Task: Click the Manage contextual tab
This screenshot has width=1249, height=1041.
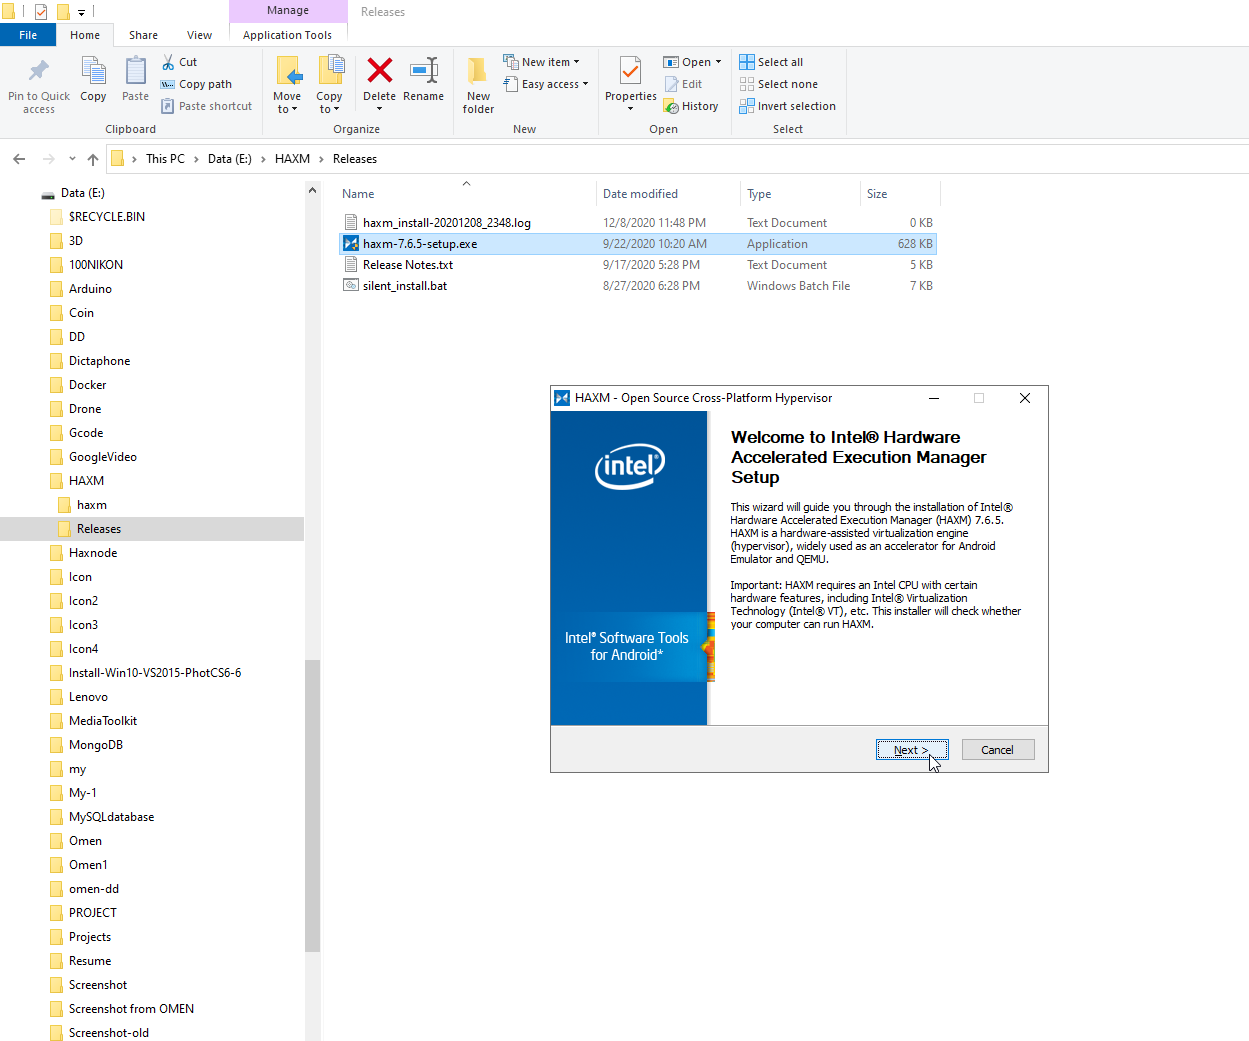Action: pos(288,11)
